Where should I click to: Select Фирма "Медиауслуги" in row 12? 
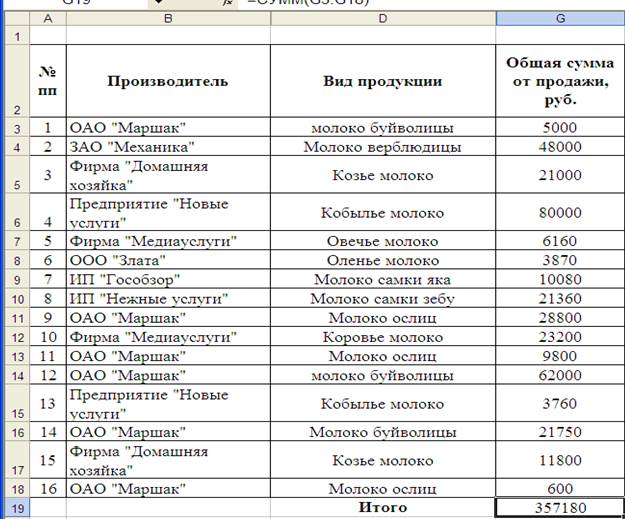[168, 337]
